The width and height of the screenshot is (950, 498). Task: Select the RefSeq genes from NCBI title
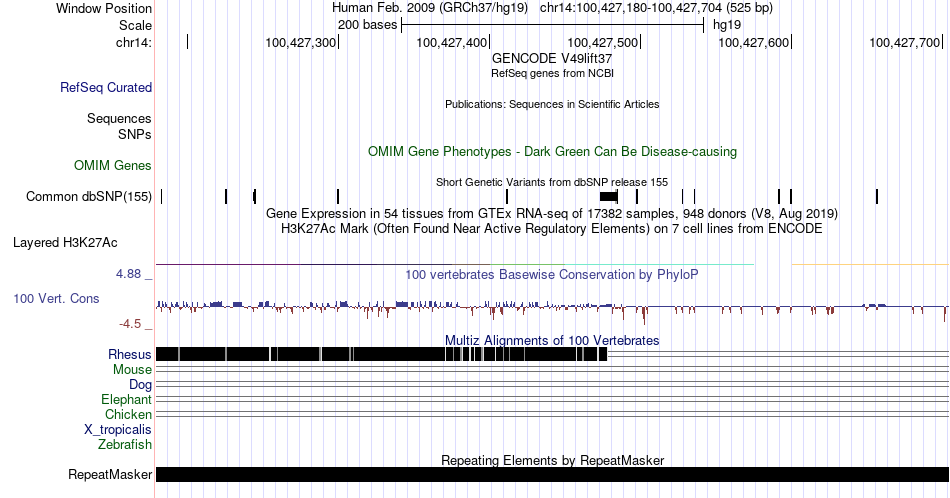(x=552, y=73)
